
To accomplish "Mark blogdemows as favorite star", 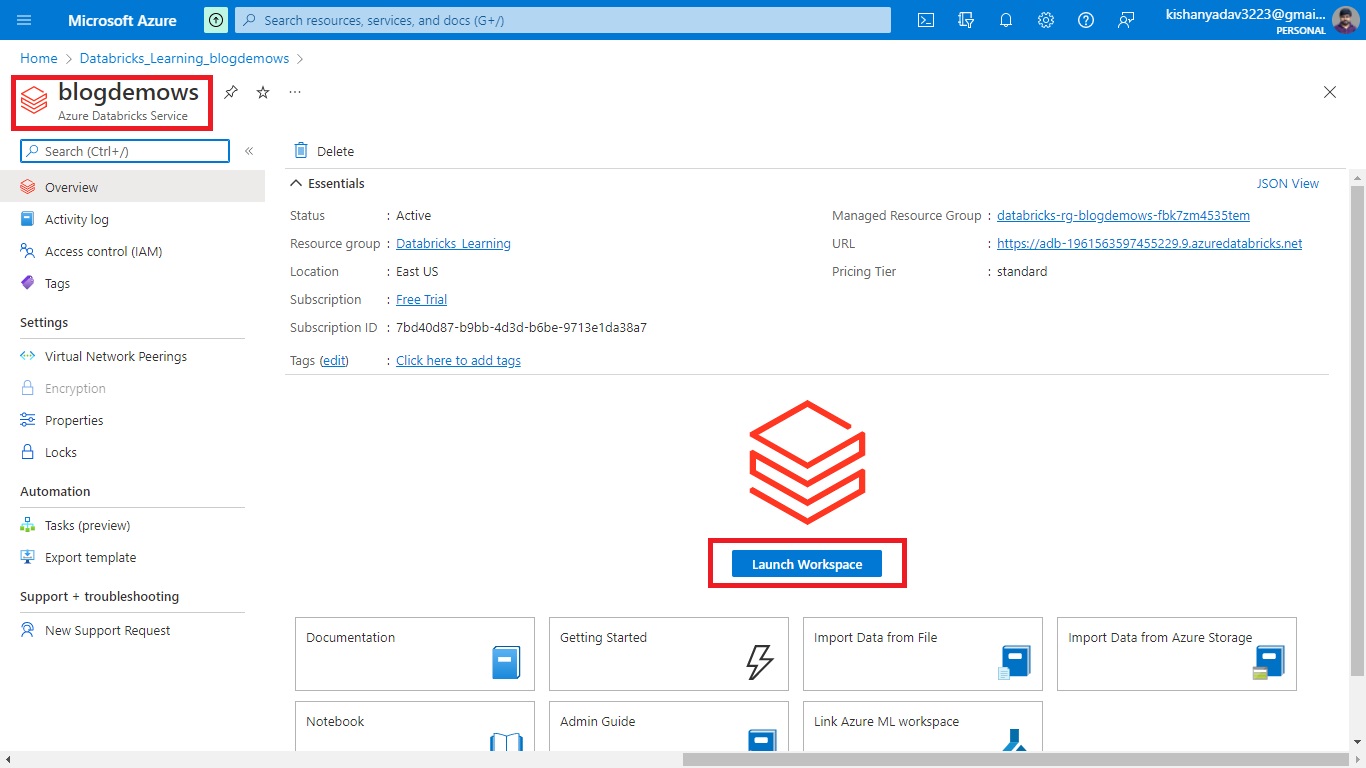I will click(263, 92).
